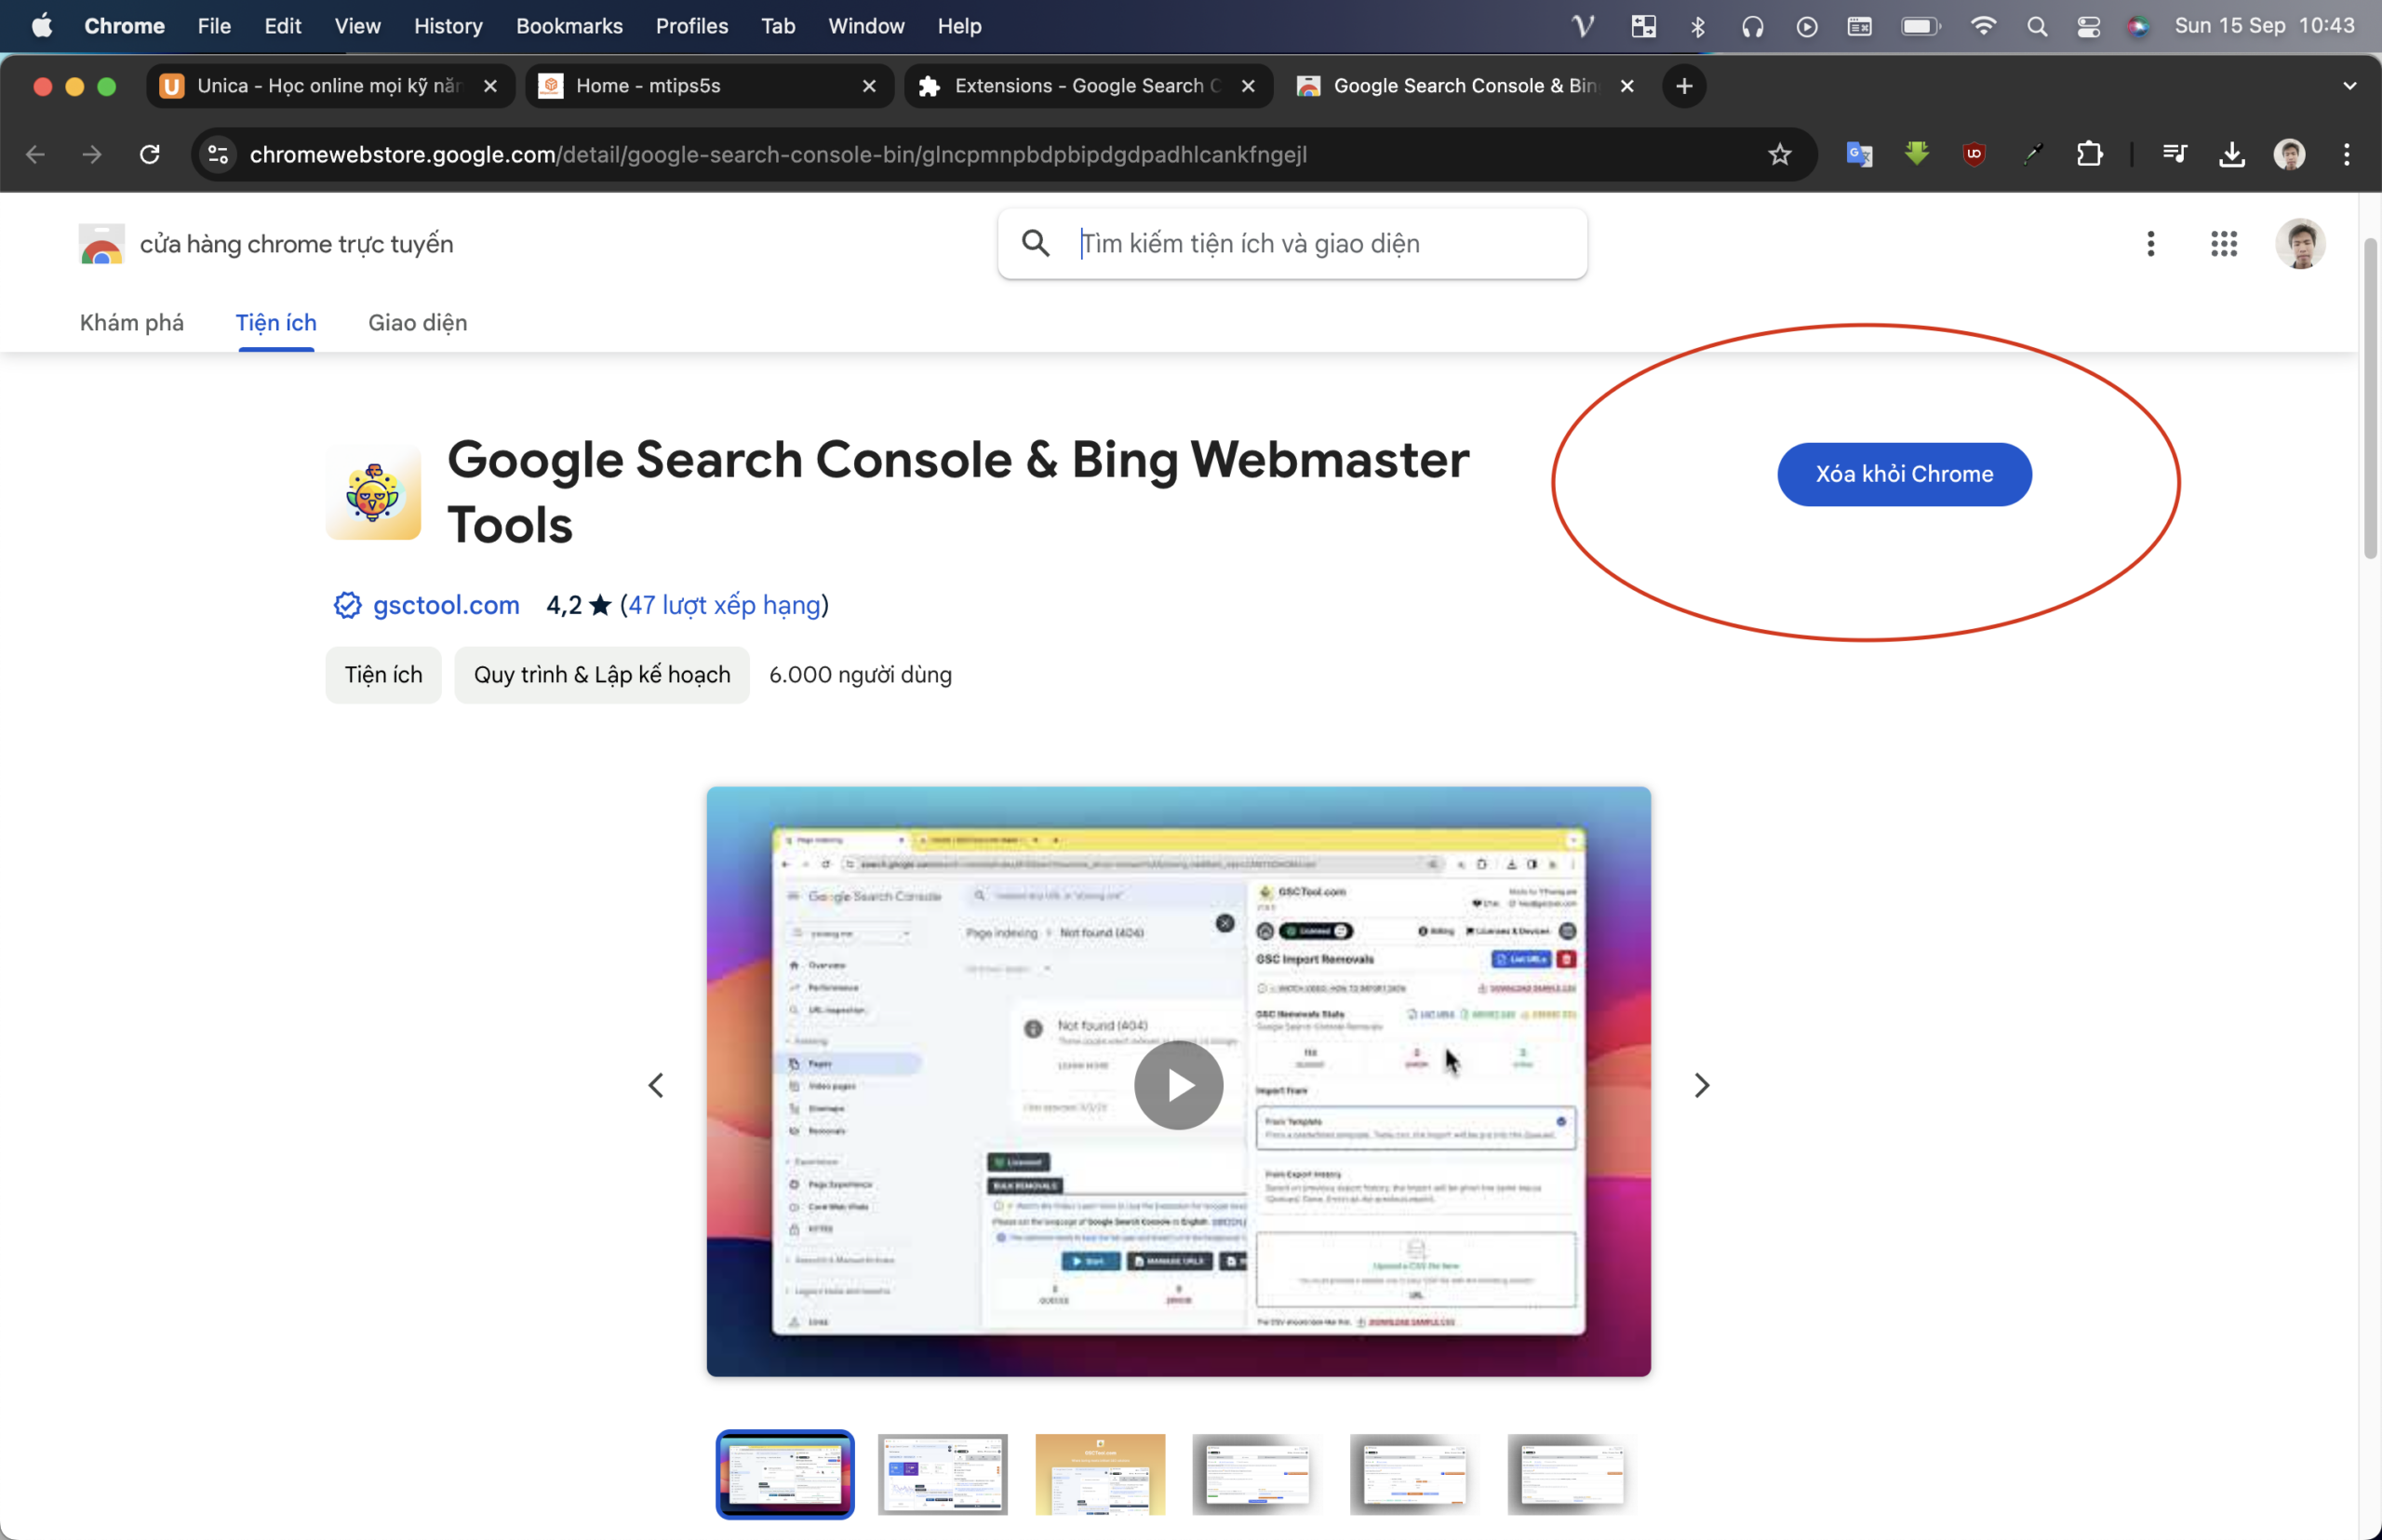Open Google account avatar in store
The image size is (2382, 1540).
click(x=2299, y=244)
